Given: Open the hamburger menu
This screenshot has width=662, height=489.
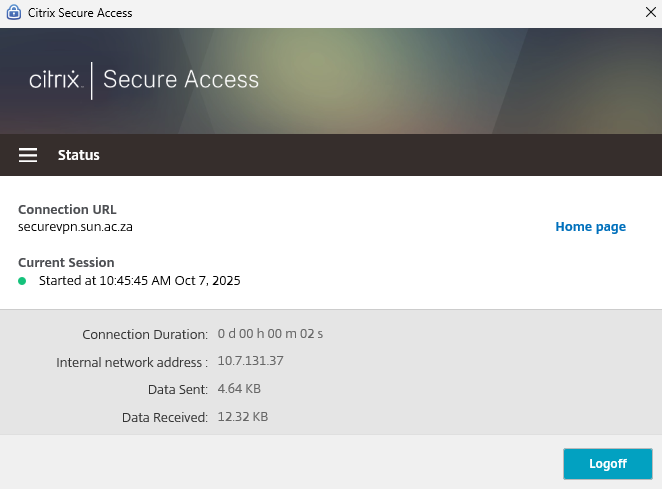Looking at the screenshot, I should [x=28, y=155].
